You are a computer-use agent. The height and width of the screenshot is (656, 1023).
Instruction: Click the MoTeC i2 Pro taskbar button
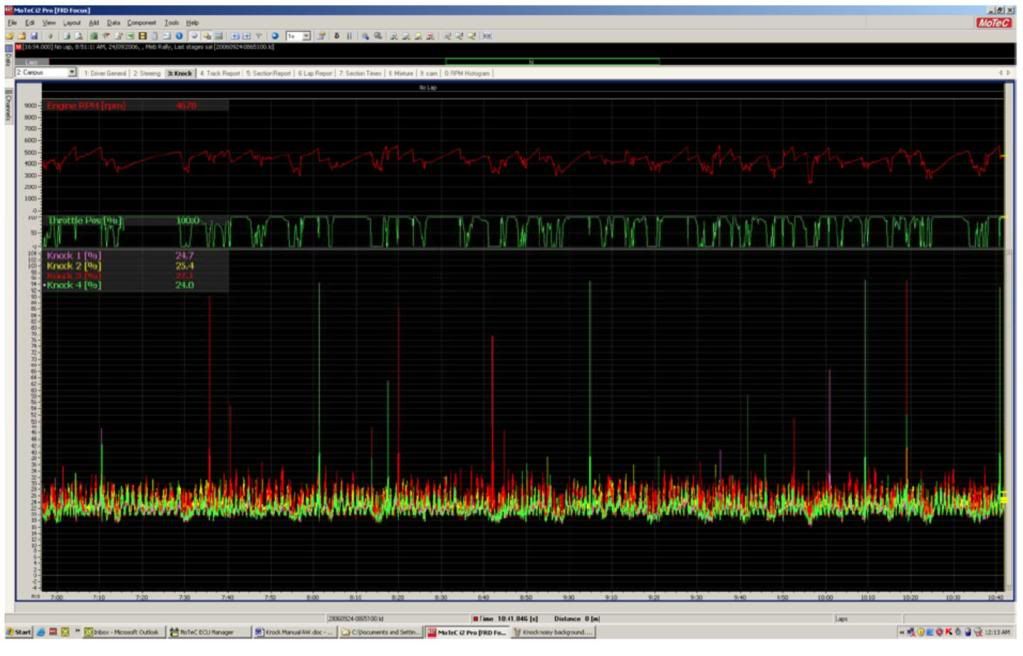point(466,633)
